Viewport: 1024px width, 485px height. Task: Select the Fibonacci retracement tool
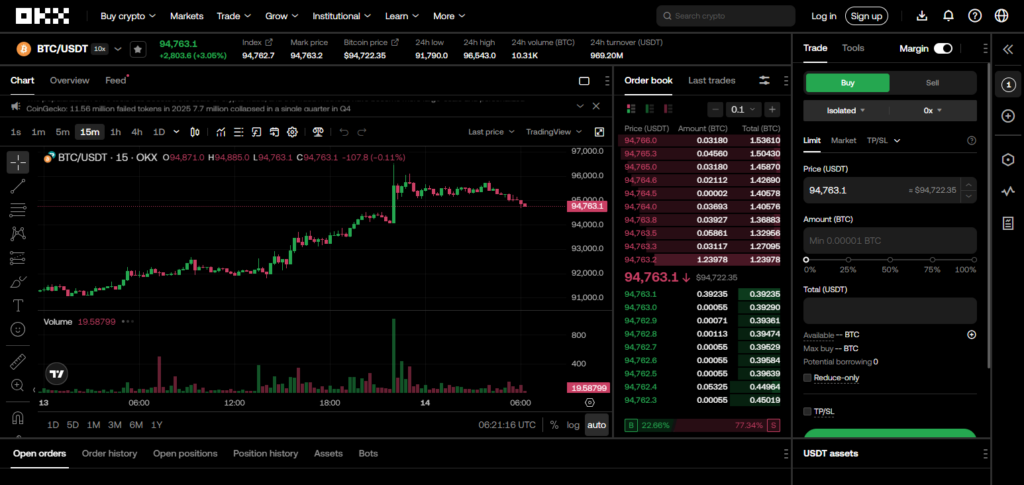pos(18,210)
